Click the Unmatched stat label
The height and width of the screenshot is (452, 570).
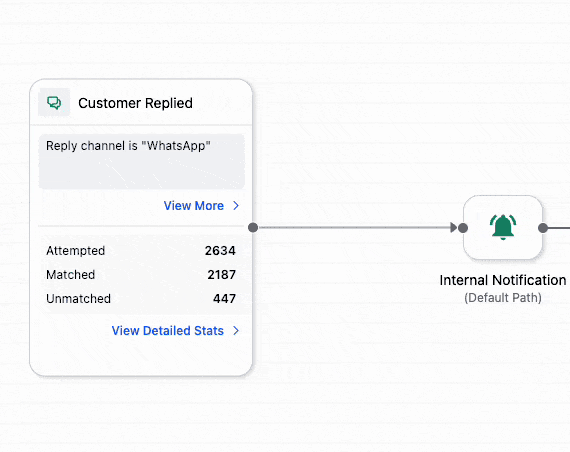(x=79, y=299)
